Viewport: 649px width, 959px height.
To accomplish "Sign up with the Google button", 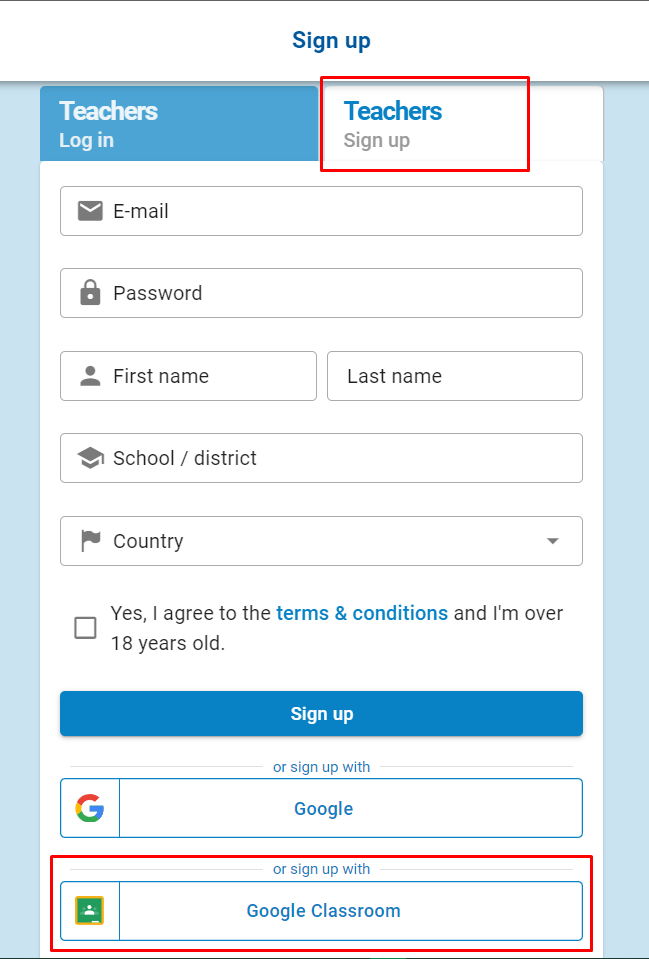I will (321, 808).
